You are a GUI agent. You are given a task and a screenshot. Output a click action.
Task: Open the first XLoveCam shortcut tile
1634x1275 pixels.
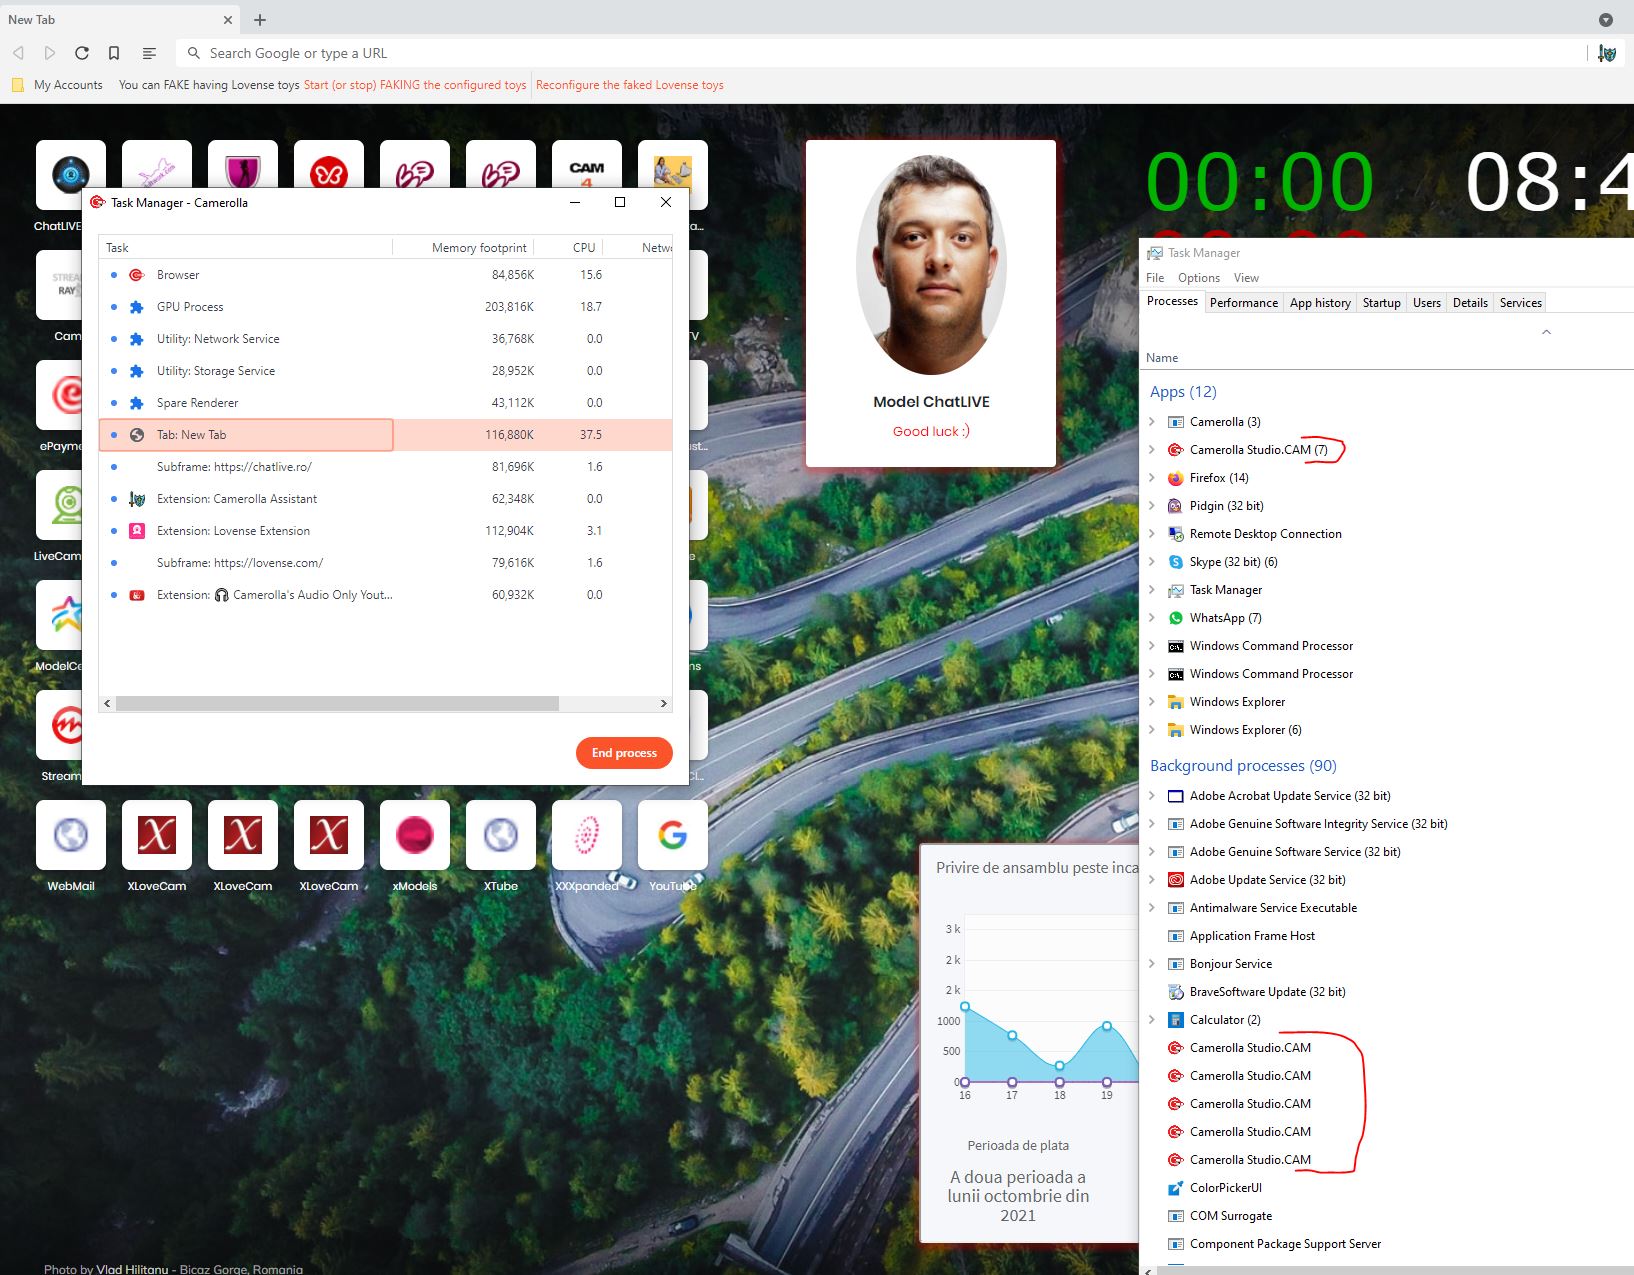pos(157,835)
